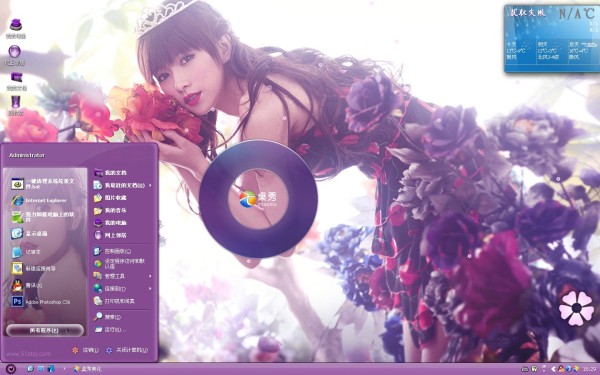600x375 pixels.
Task: Click the first desktop icon at top left
Action: click(16, 28)
